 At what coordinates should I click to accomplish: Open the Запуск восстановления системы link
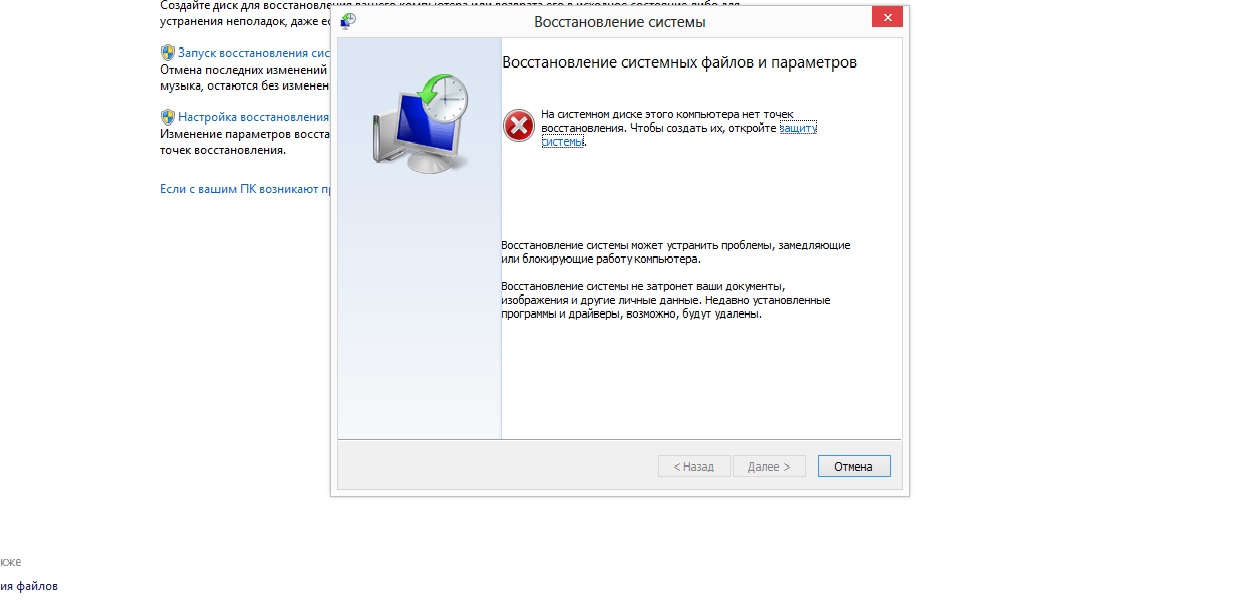pyautogui.click(x=254, y=53)
